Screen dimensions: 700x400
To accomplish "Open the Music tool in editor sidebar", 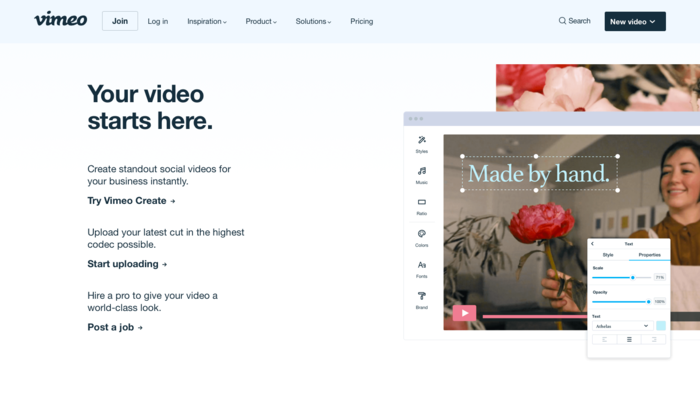I will click(x=421, y=175).
